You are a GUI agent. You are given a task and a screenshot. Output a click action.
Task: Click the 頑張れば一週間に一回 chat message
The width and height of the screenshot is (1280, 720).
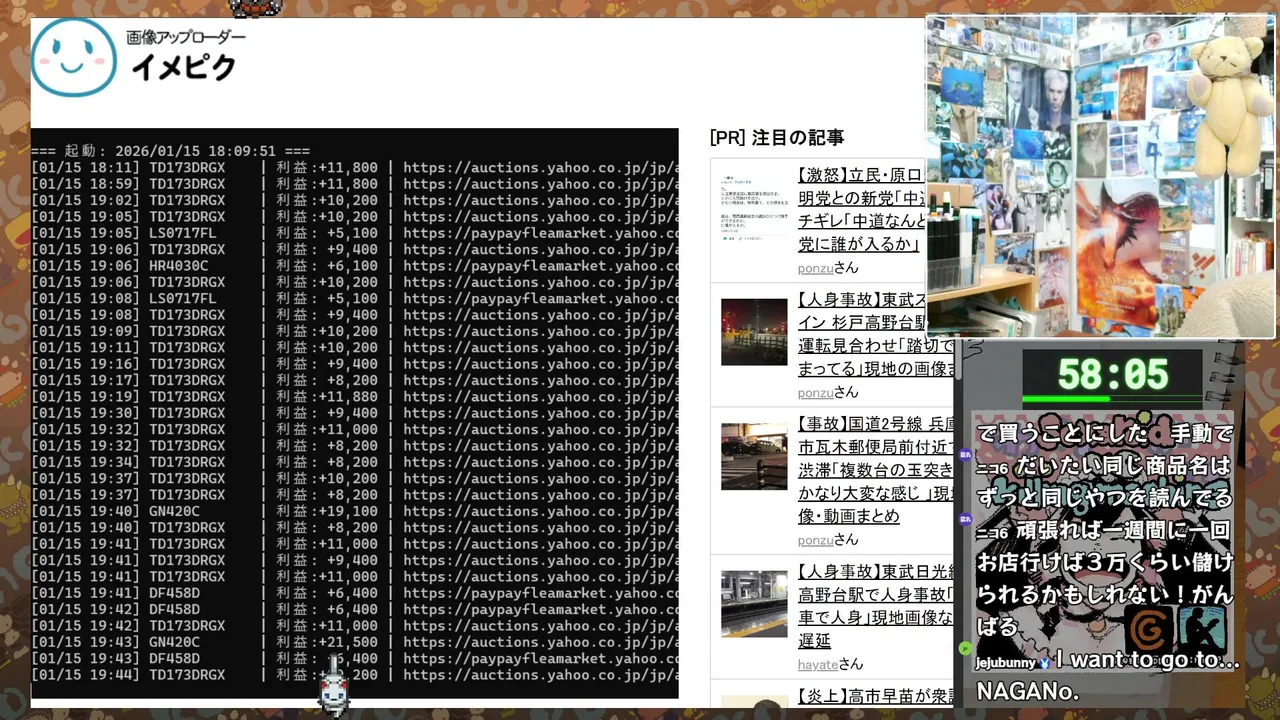[x=1104, y=579]
